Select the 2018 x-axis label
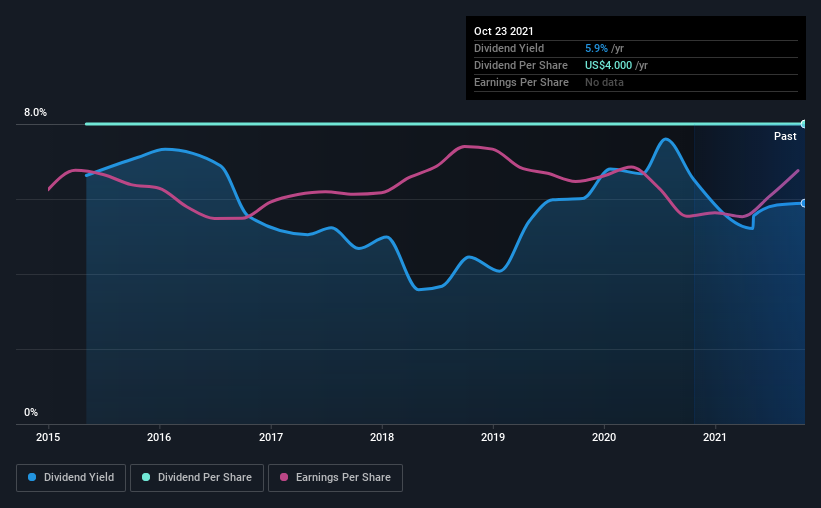Image resolution: width=821 pixels, height=508 pixels. point(382,437)
